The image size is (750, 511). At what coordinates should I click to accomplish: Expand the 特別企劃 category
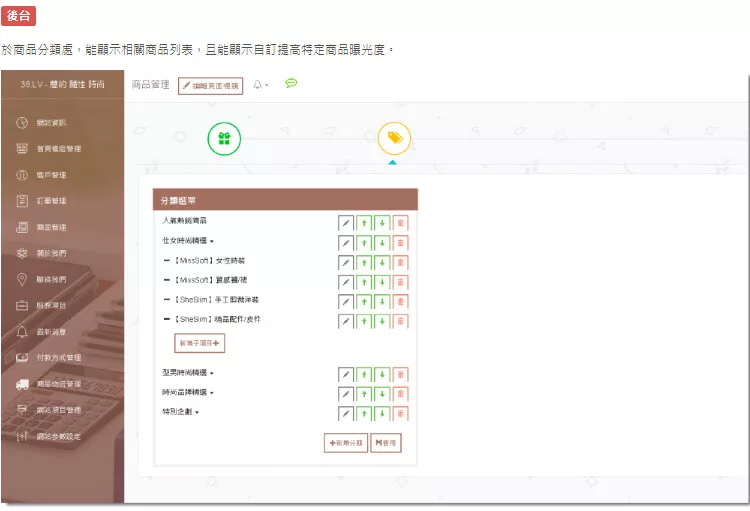(x=197, y=412)
